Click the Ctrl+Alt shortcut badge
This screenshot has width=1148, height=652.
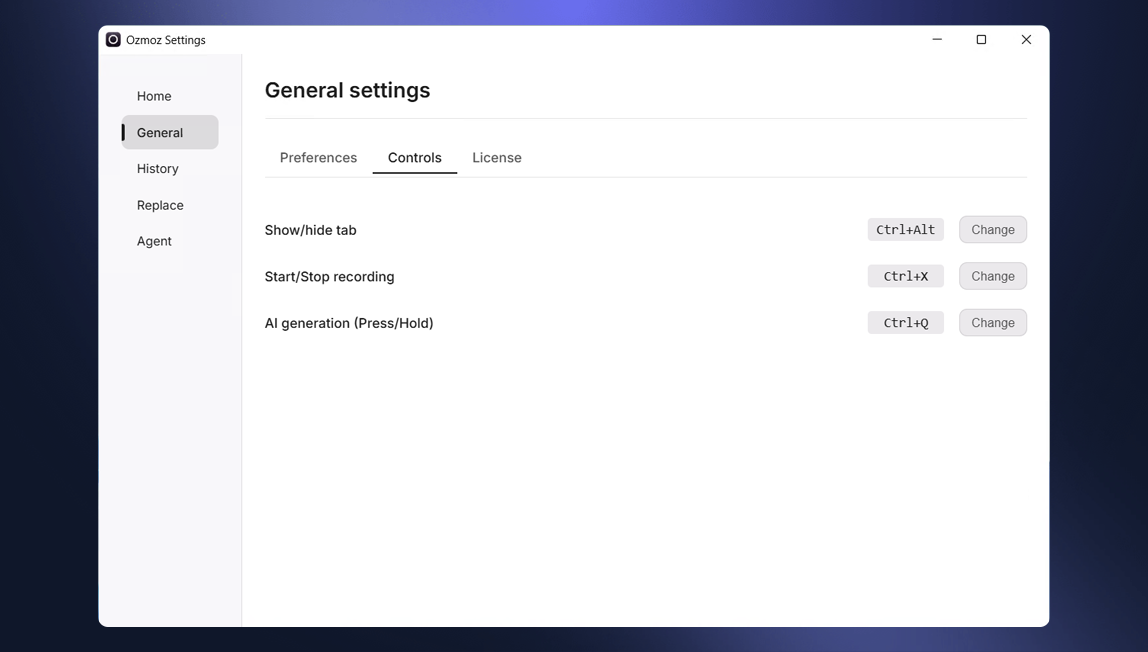[x=905, y=229]
